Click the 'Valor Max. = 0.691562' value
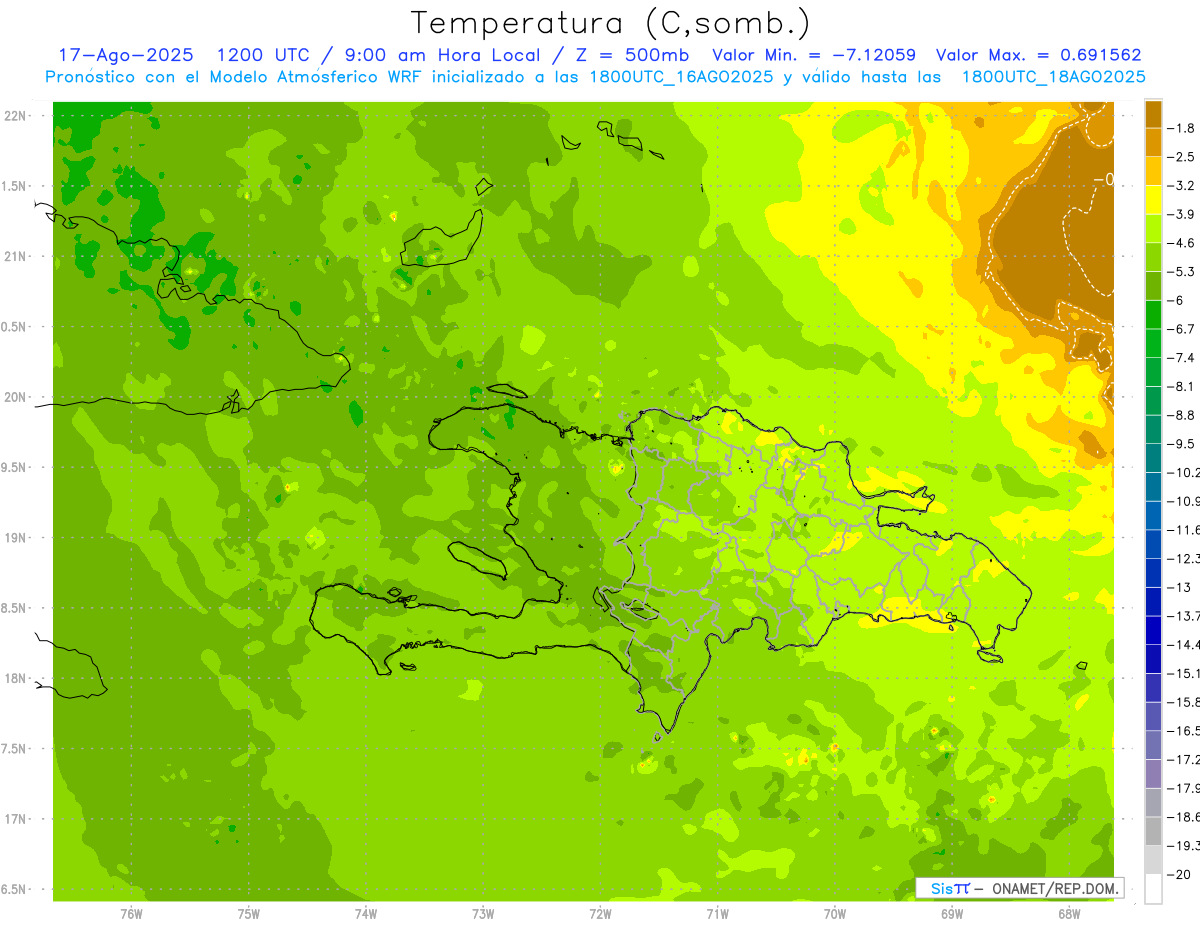Image resolution: width=1200 pixels, height=927 pixels. tap(1038, 55)
